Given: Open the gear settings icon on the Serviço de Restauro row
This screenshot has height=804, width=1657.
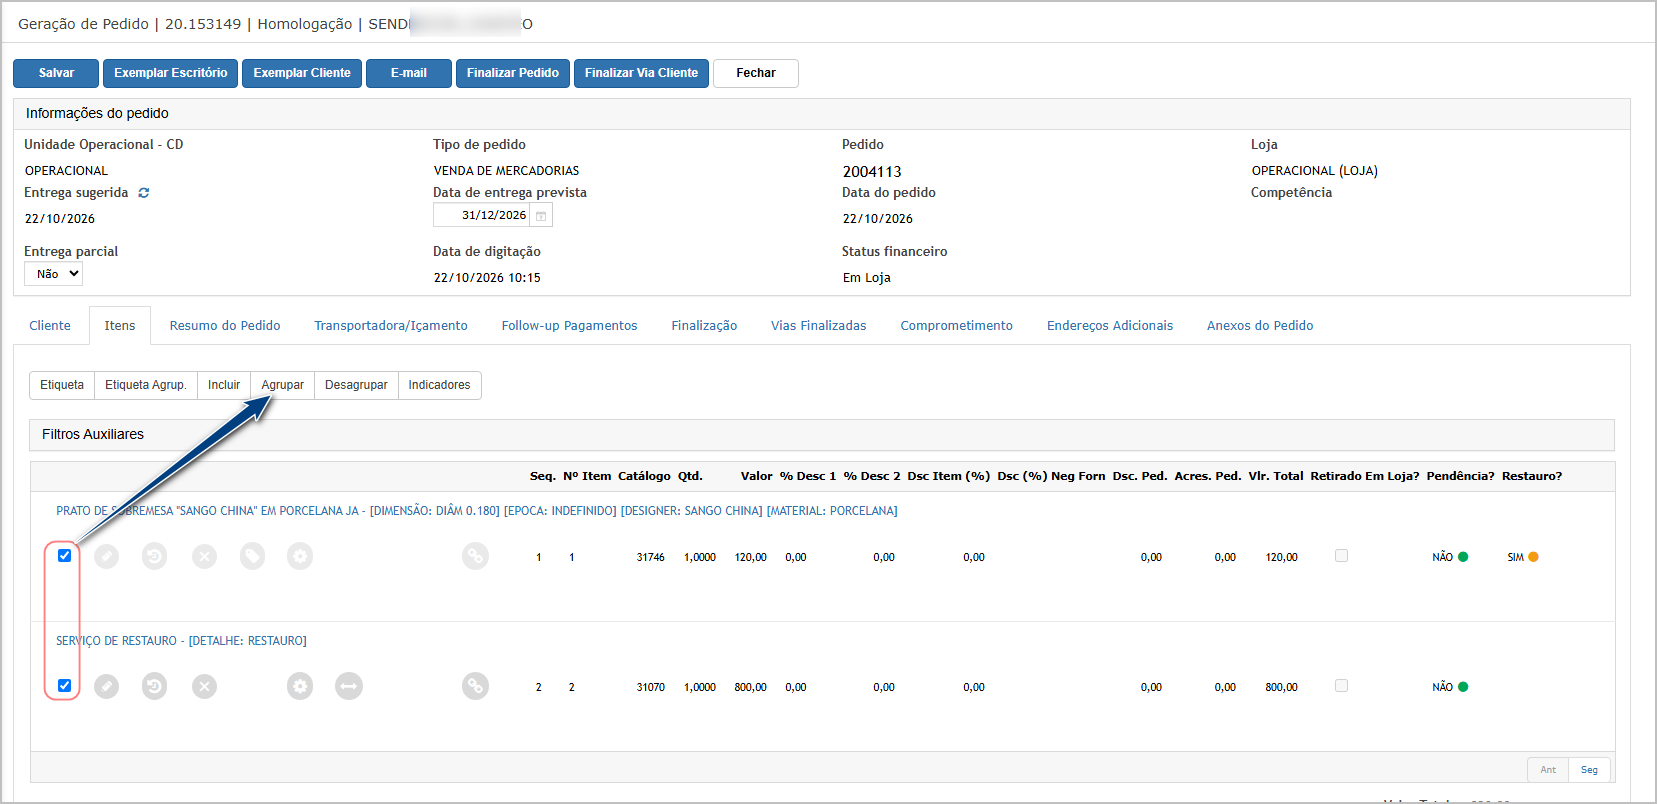Looking at the screenshot, I should [300, 686].
